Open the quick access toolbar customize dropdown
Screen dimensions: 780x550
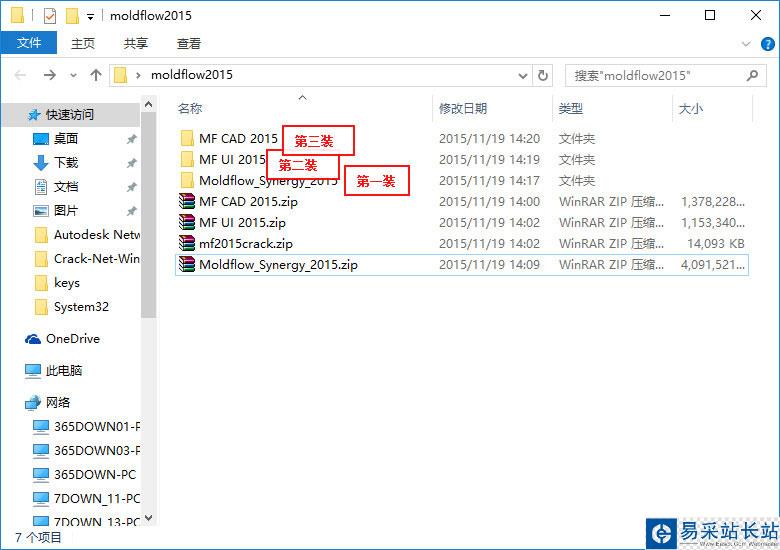click(x=91, y=17)
